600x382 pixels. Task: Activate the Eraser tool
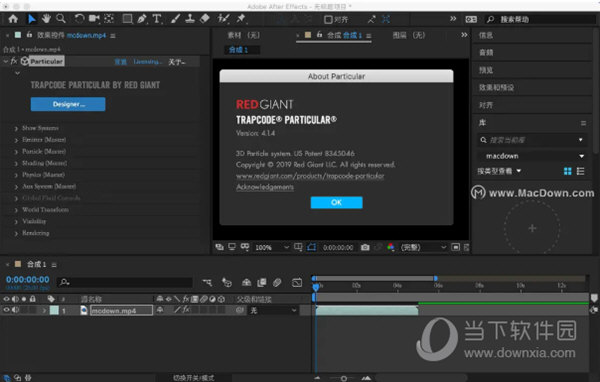pyautogui.click(x=205, y=18)
